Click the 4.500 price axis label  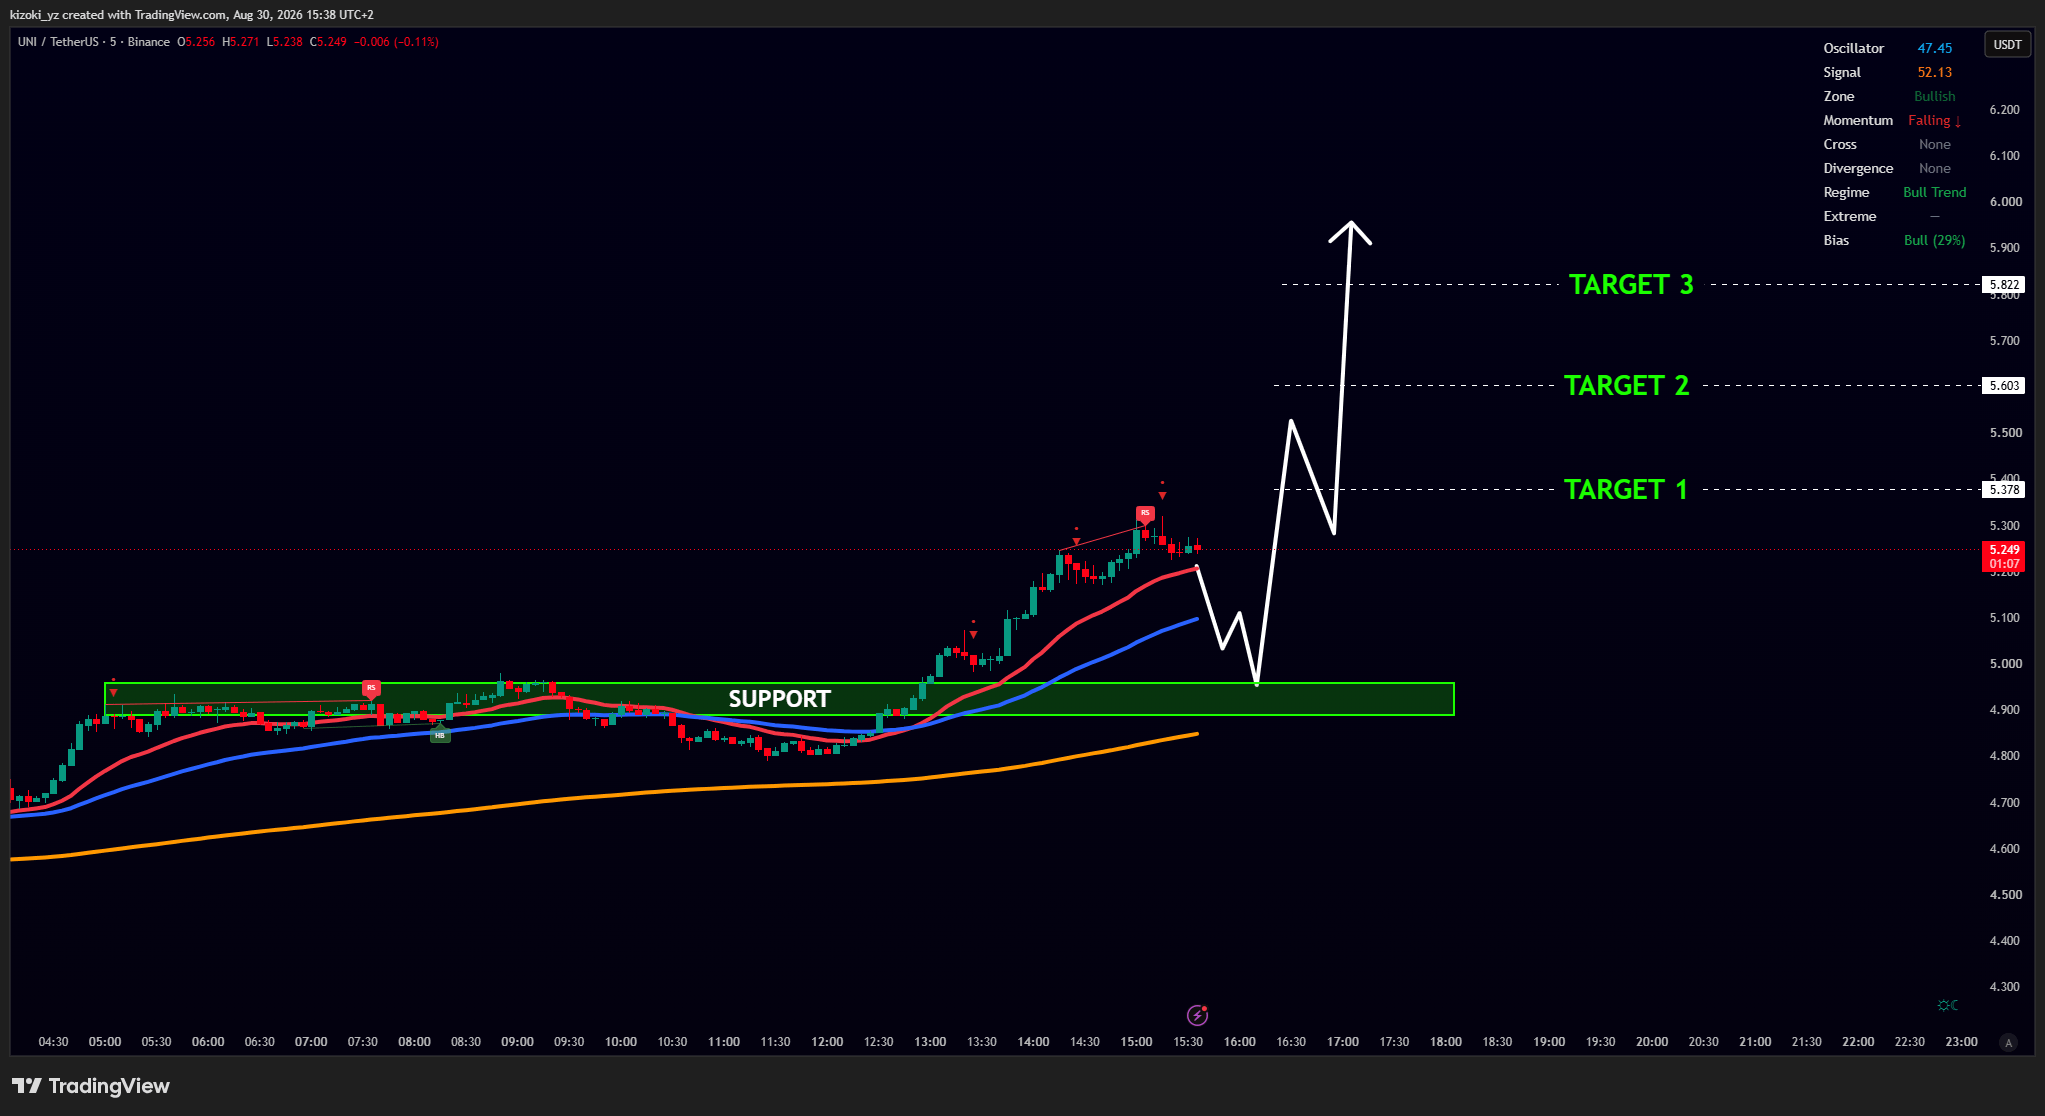coord(2004,895)
